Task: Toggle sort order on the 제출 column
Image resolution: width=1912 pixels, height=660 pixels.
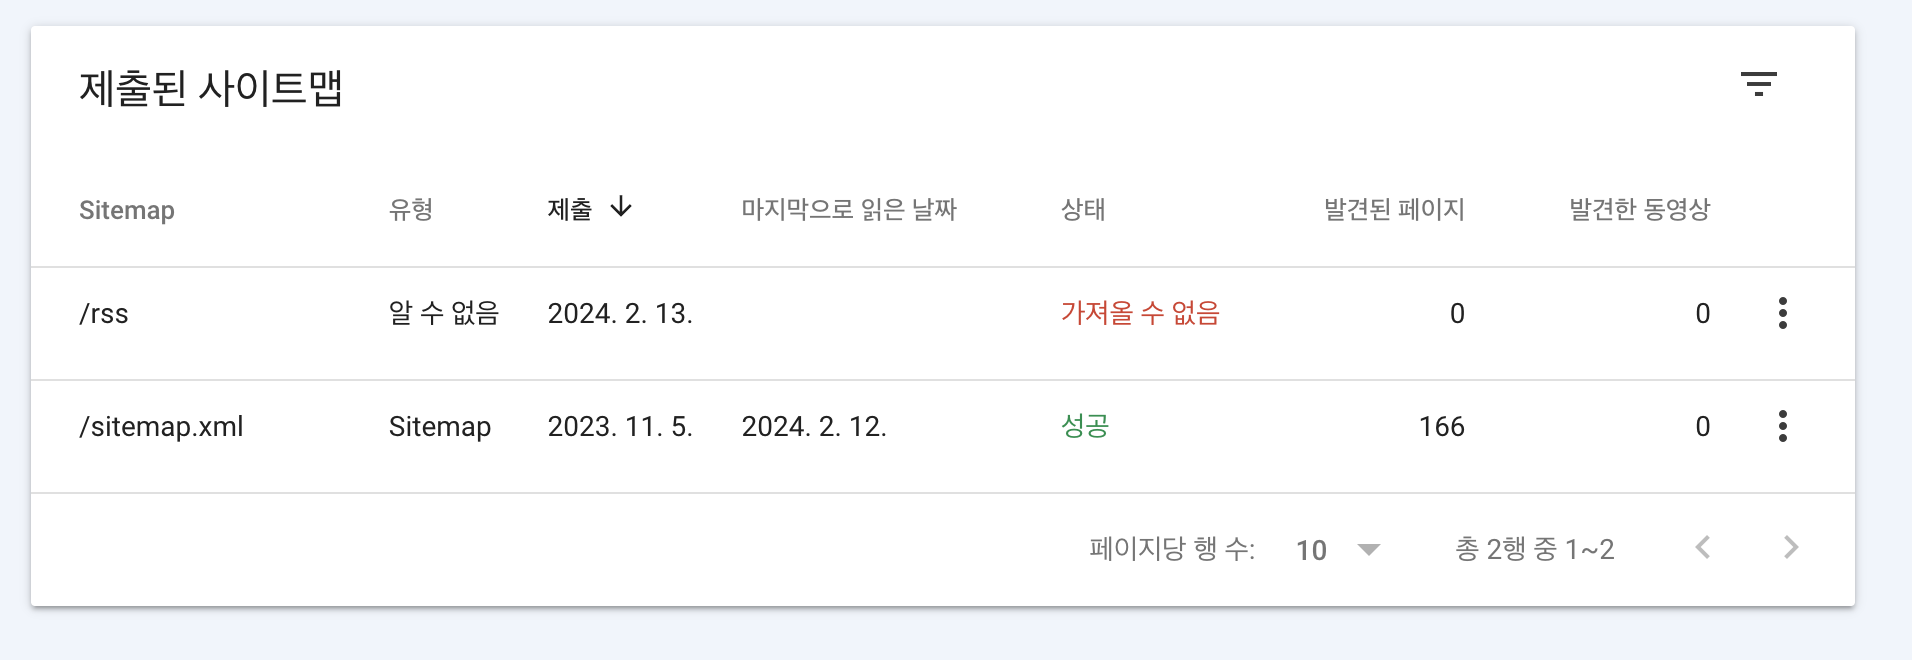Action: click(590, 209)
